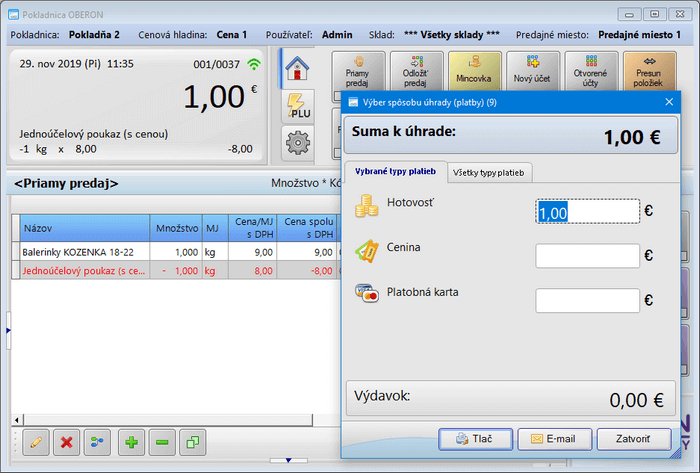Click the pencil edit item icon
This screenshot has width=700, height=473.
point(36,440)
